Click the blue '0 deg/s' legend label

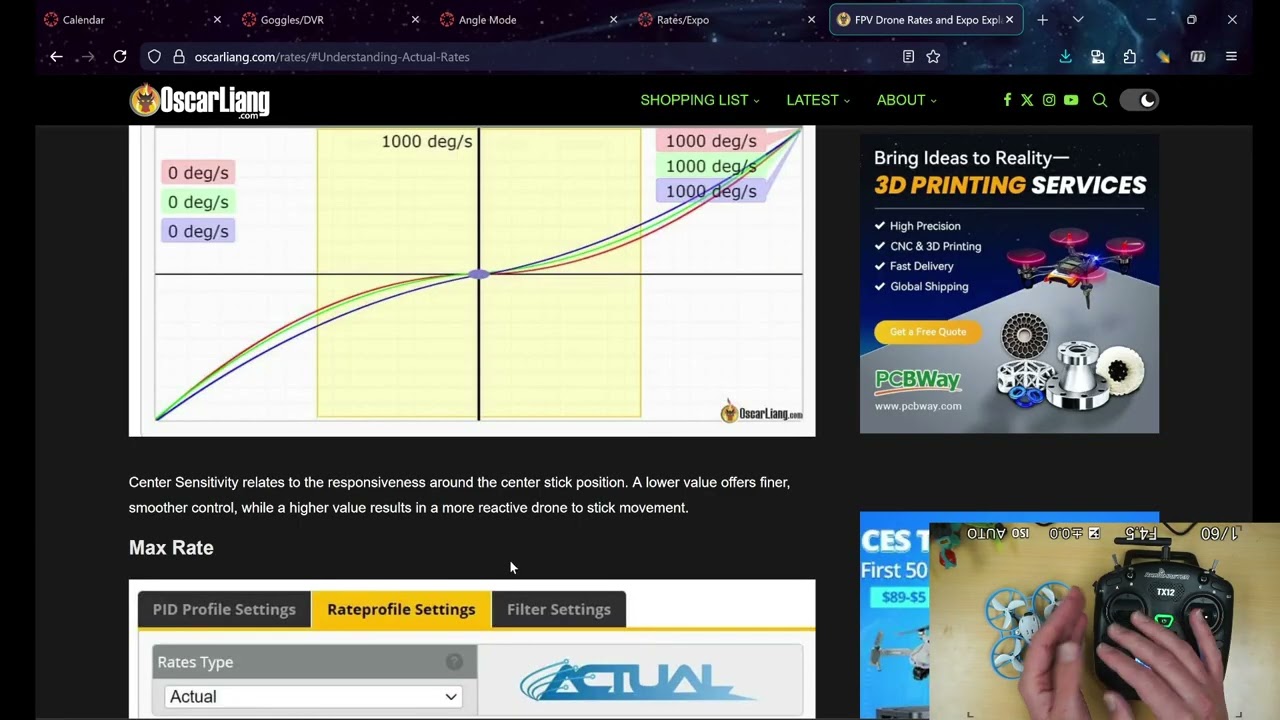198,231
